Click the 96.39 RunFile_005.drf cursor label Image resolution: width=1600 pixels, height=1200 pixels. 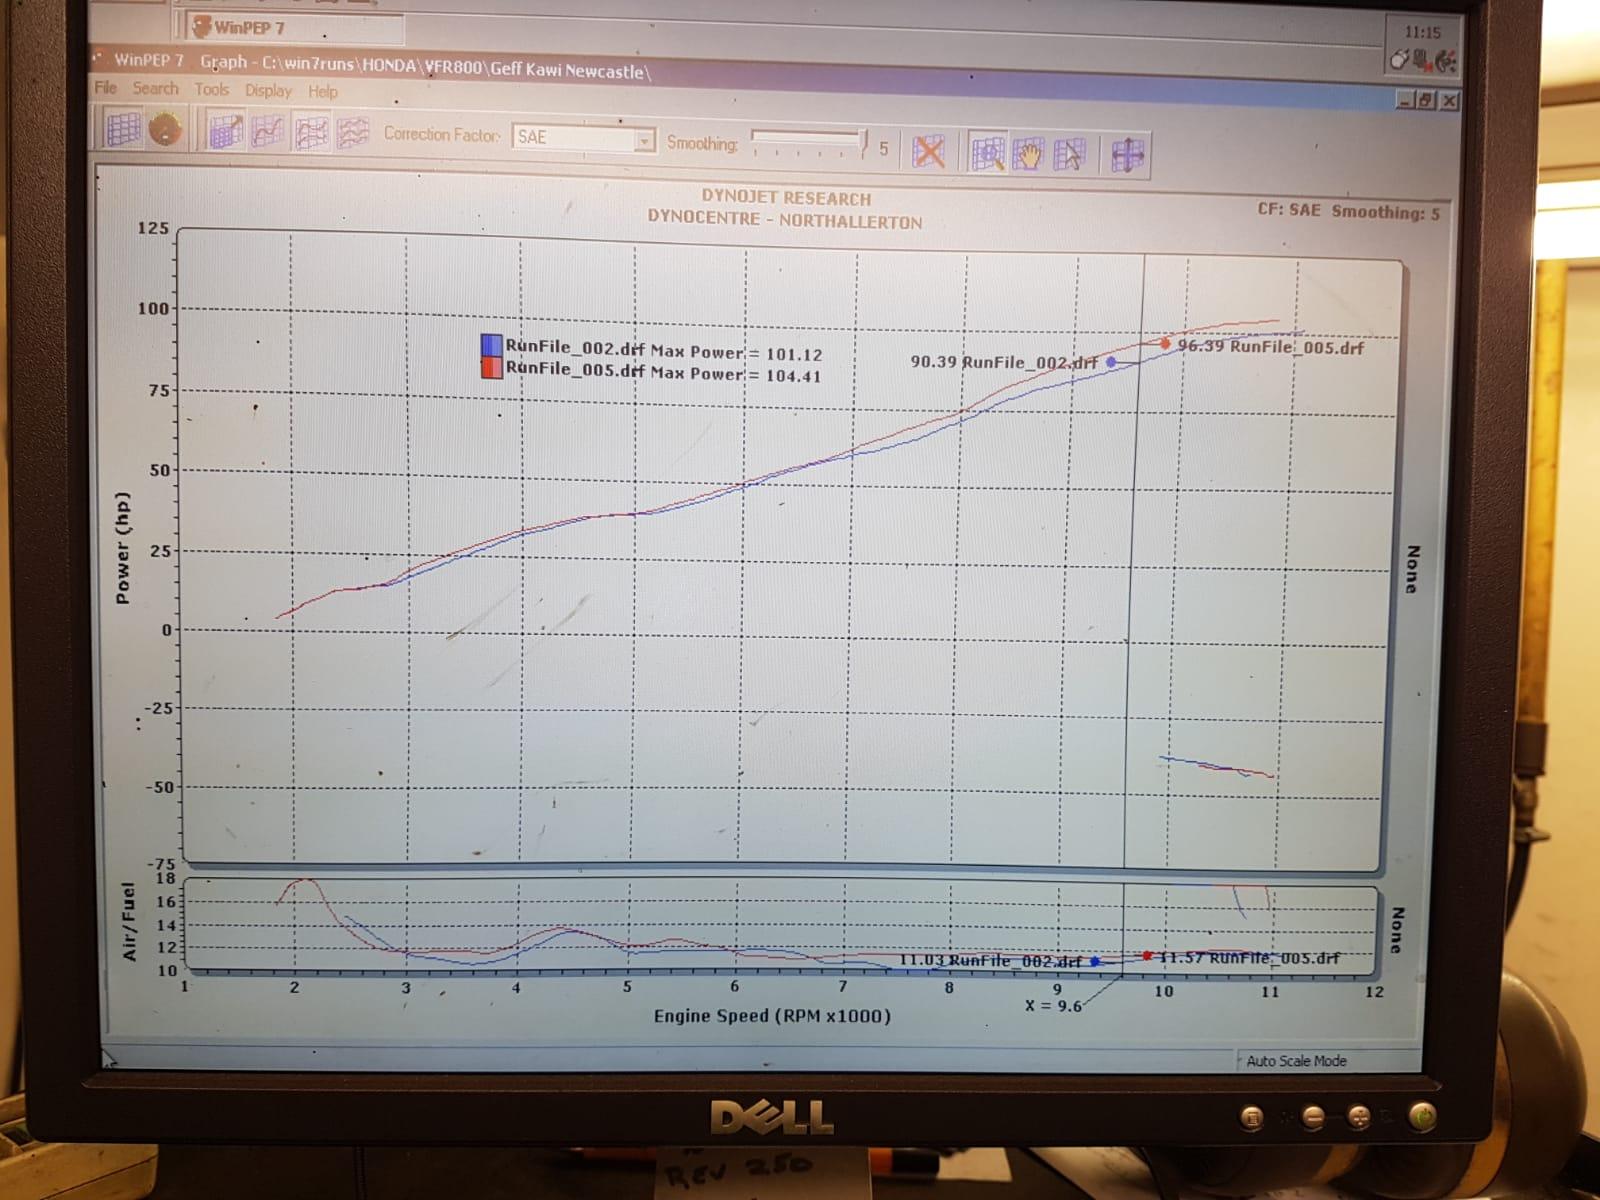[1270, 347]
